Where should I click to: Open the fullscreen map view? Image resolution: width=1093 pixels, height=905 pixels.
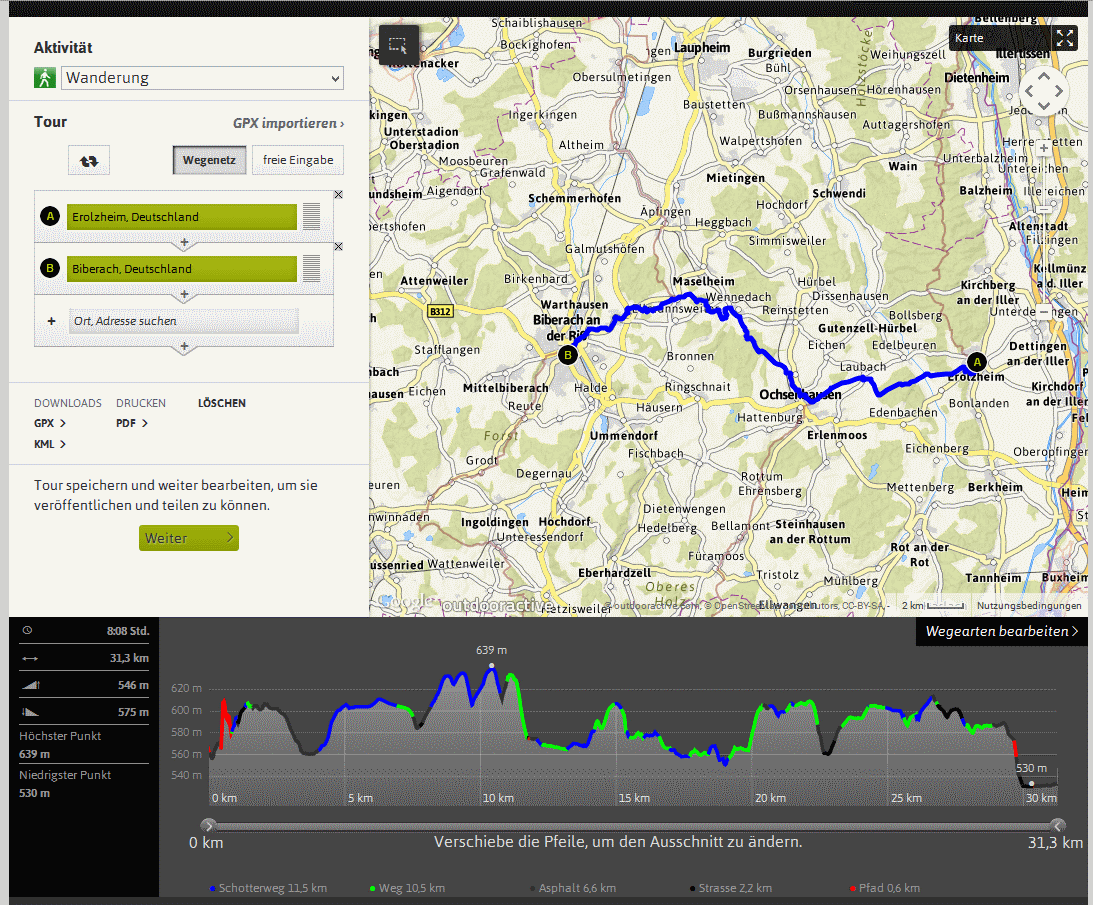point(1065,38)
